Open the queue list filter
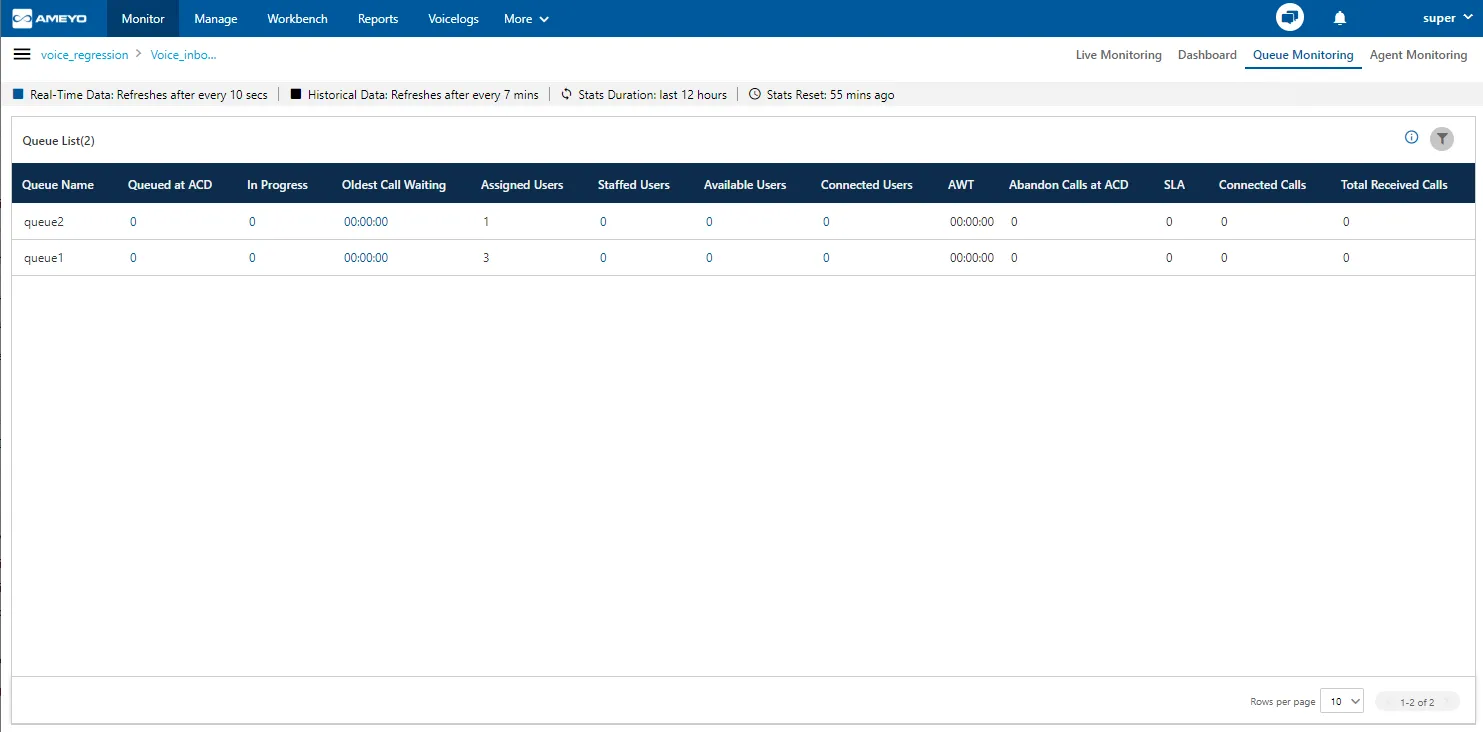Viewport: 1483px width, 732px height. pyautogui.click(x=1441, y=139)
